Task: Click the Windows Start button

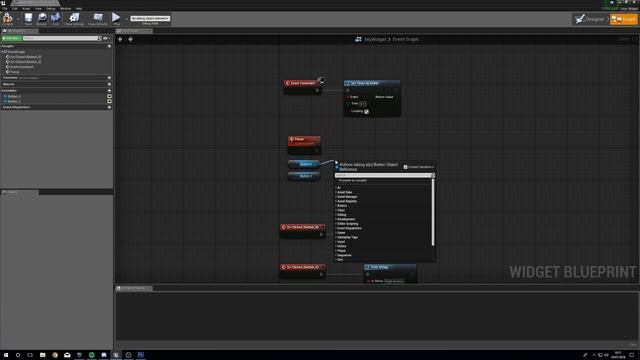Action: click(6, 355)
